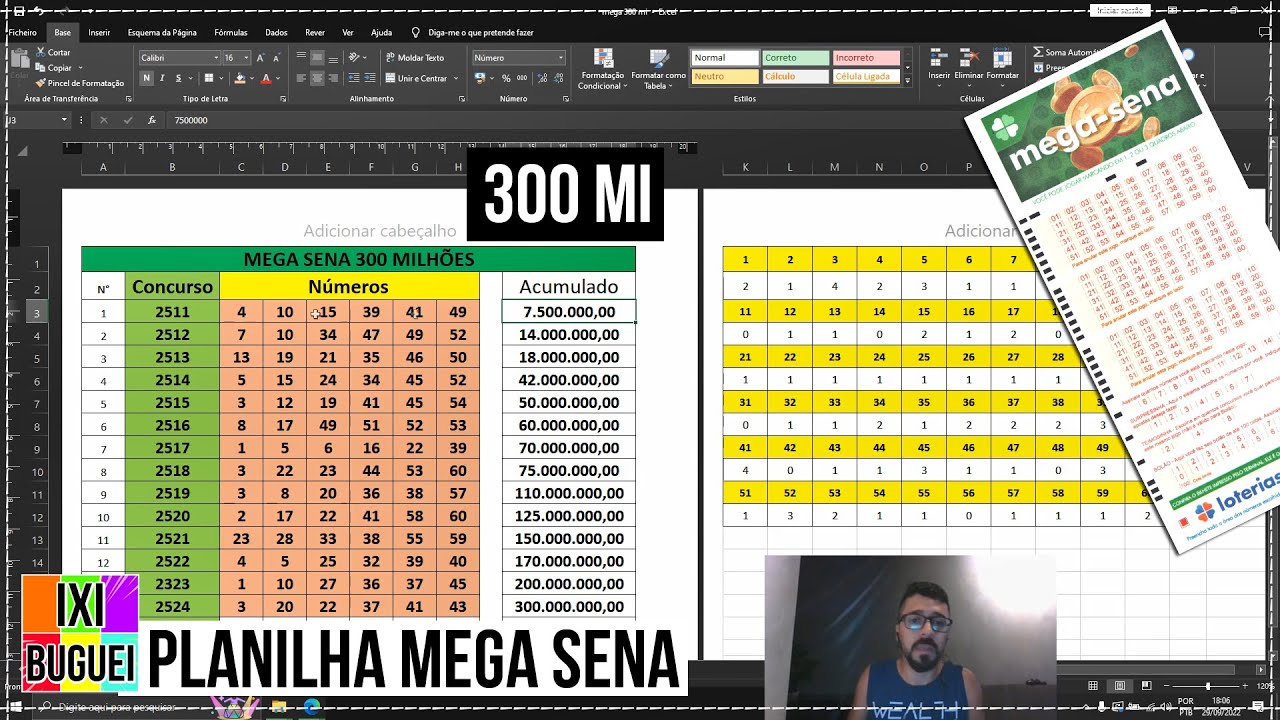
Task: Align text right icon
Action: coord(334,78)
